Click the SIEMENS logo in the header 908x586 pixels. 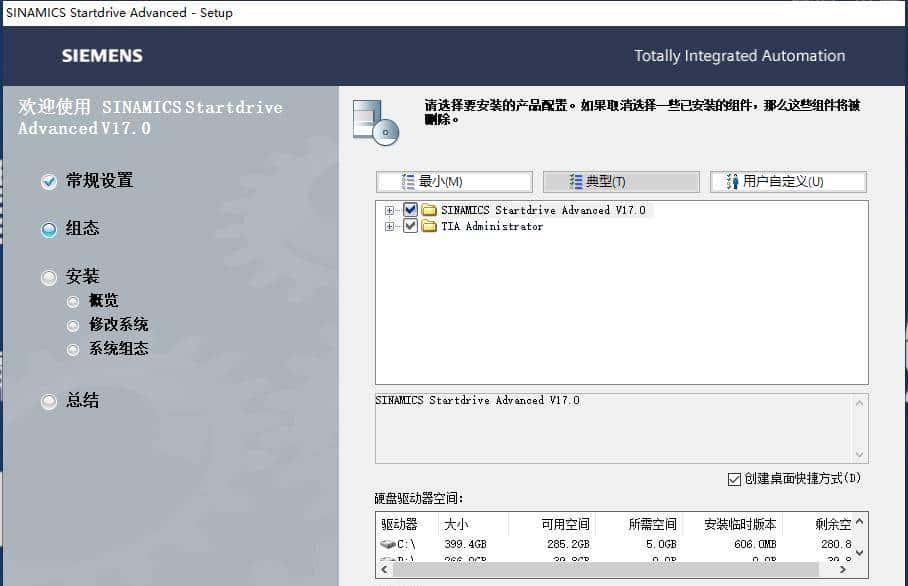point(101,56)
